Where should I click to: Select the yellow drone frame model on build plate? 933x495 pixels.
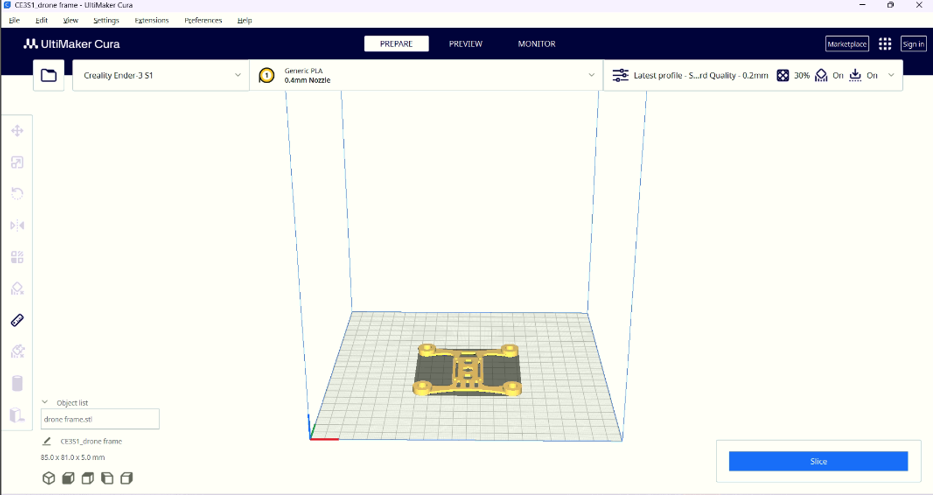(x=467, y=370)
